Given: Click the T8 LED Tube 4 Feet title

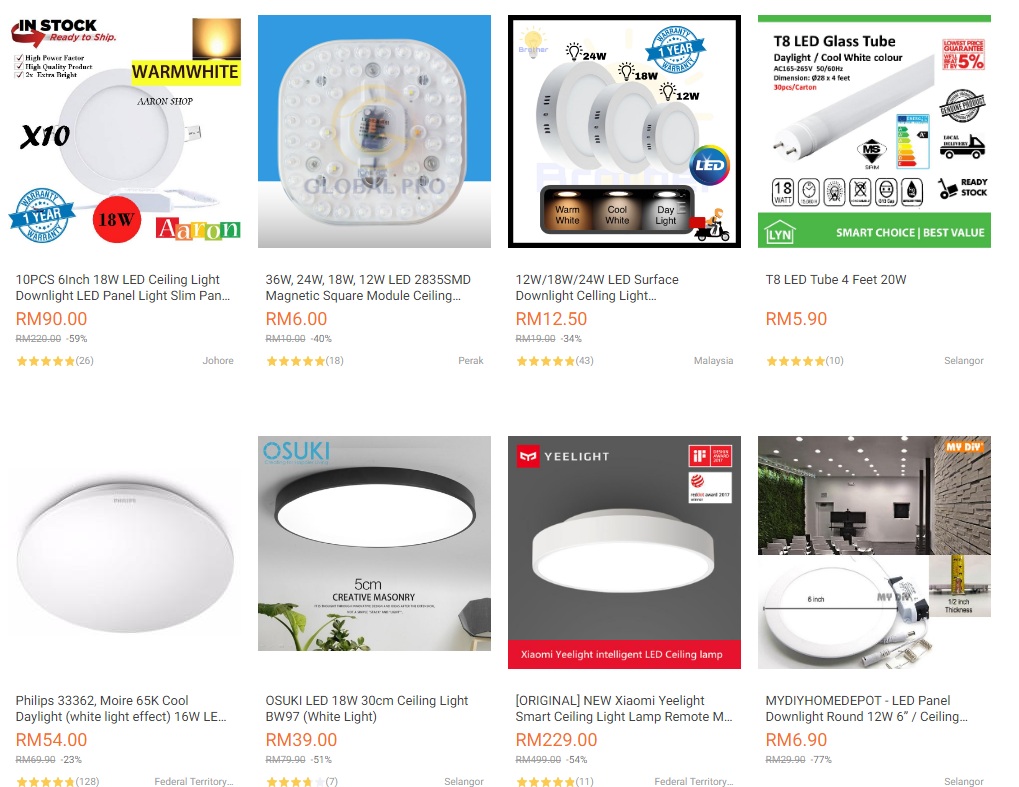Looking at the screenshot, I should point(836,279).
